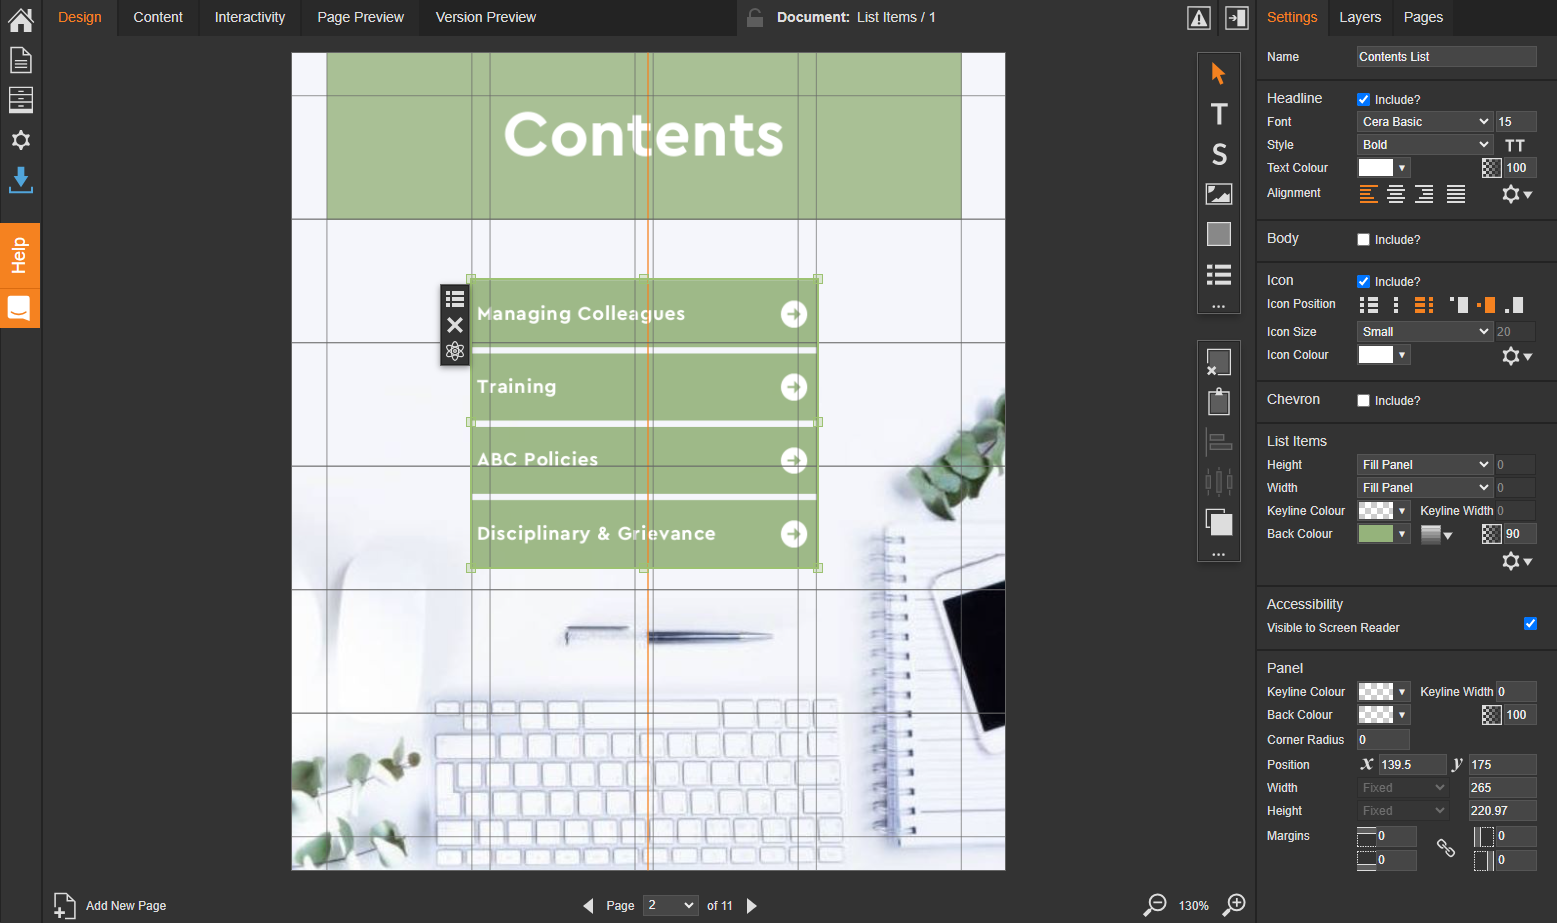Select the Image tool icon
Viewport: 1557px width, 923px height.
1218,194
